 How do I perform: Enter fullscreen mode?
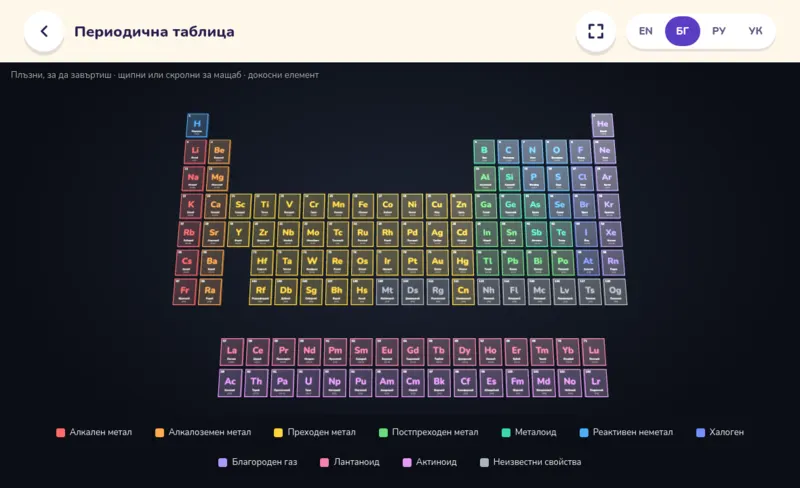coord(595,31)
